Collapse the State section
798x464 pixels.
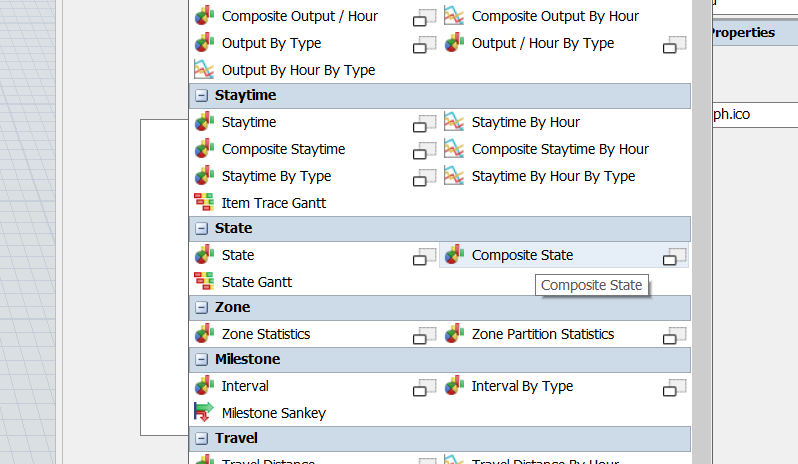[x=201, y=229]
